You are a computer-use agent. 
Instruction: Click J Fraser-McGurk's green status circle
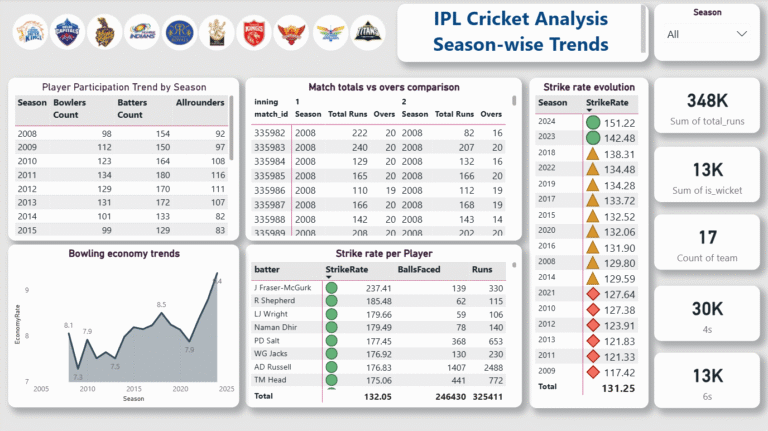pyautogui.click(x=332, y=288)
